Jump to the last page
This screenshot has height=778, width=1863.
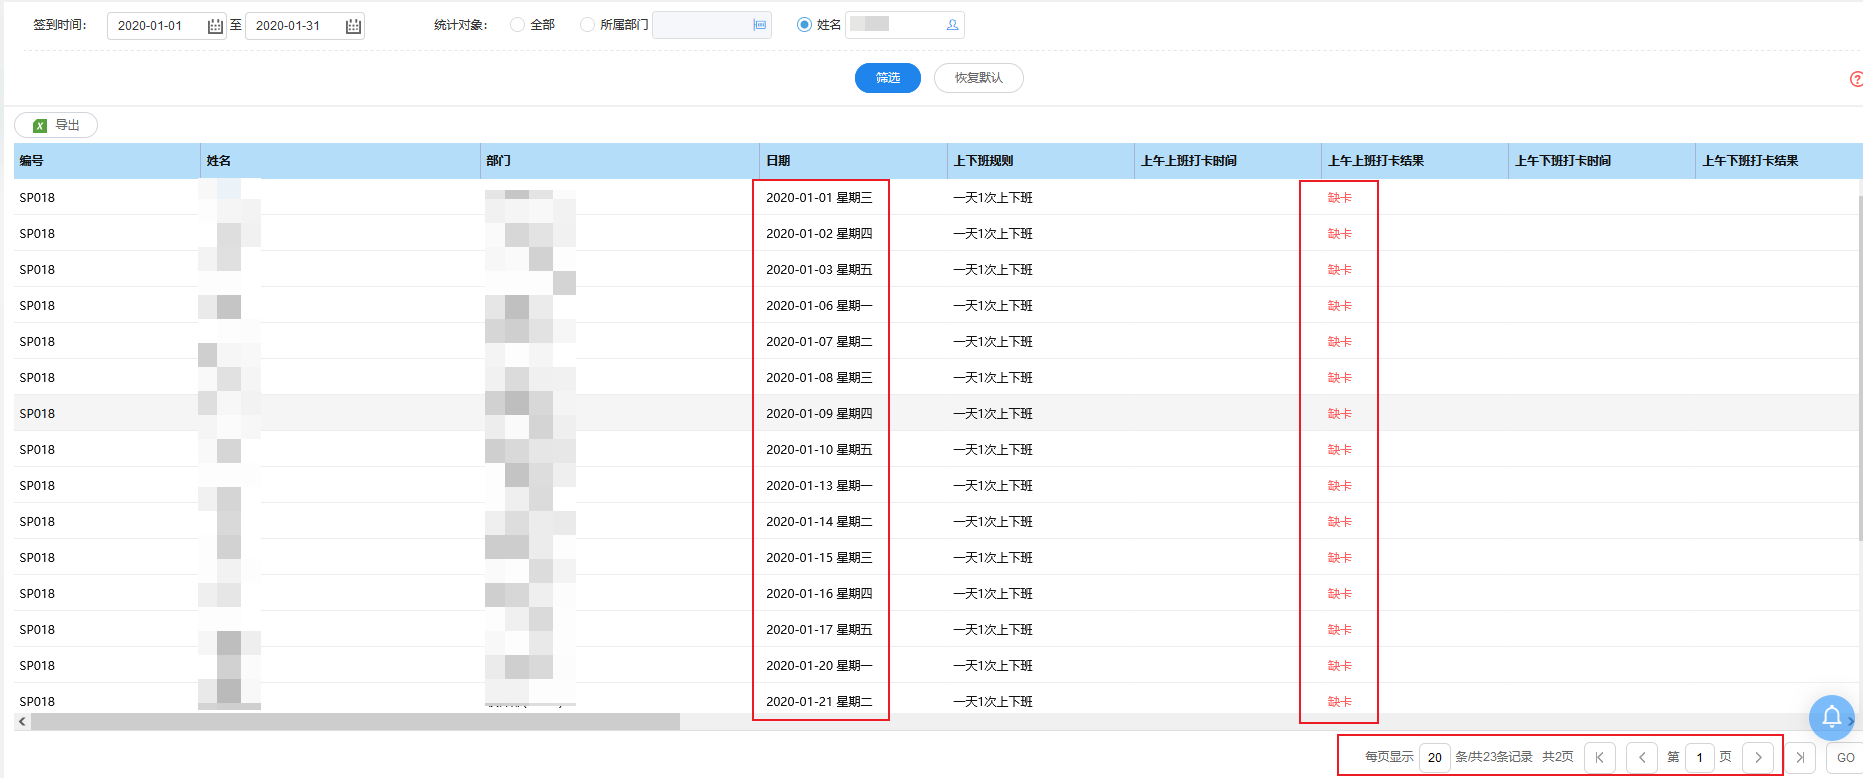(1799, 757)
